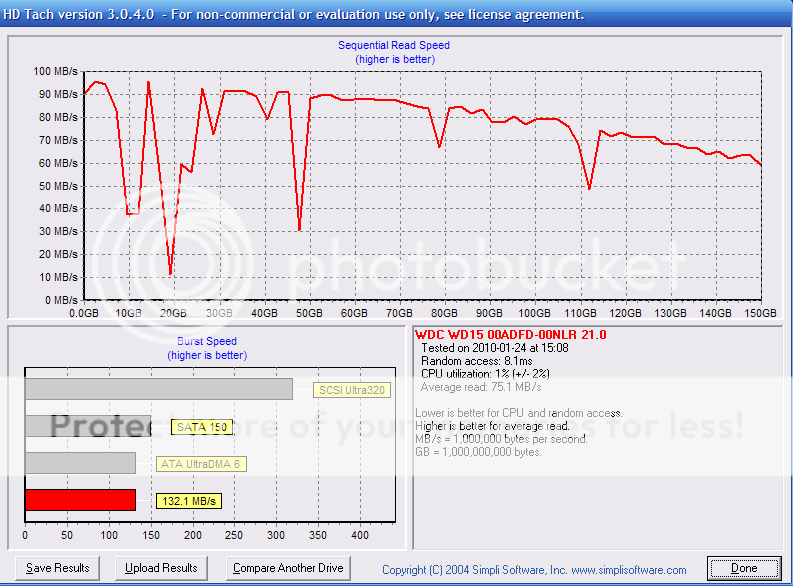Select the SCSI Ultra320 gray bar
793x586 pixels.
(x=159, y=389)
